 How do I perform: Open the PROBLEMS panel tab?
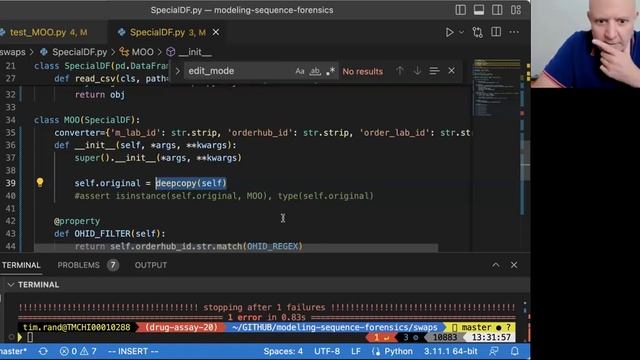88,265
